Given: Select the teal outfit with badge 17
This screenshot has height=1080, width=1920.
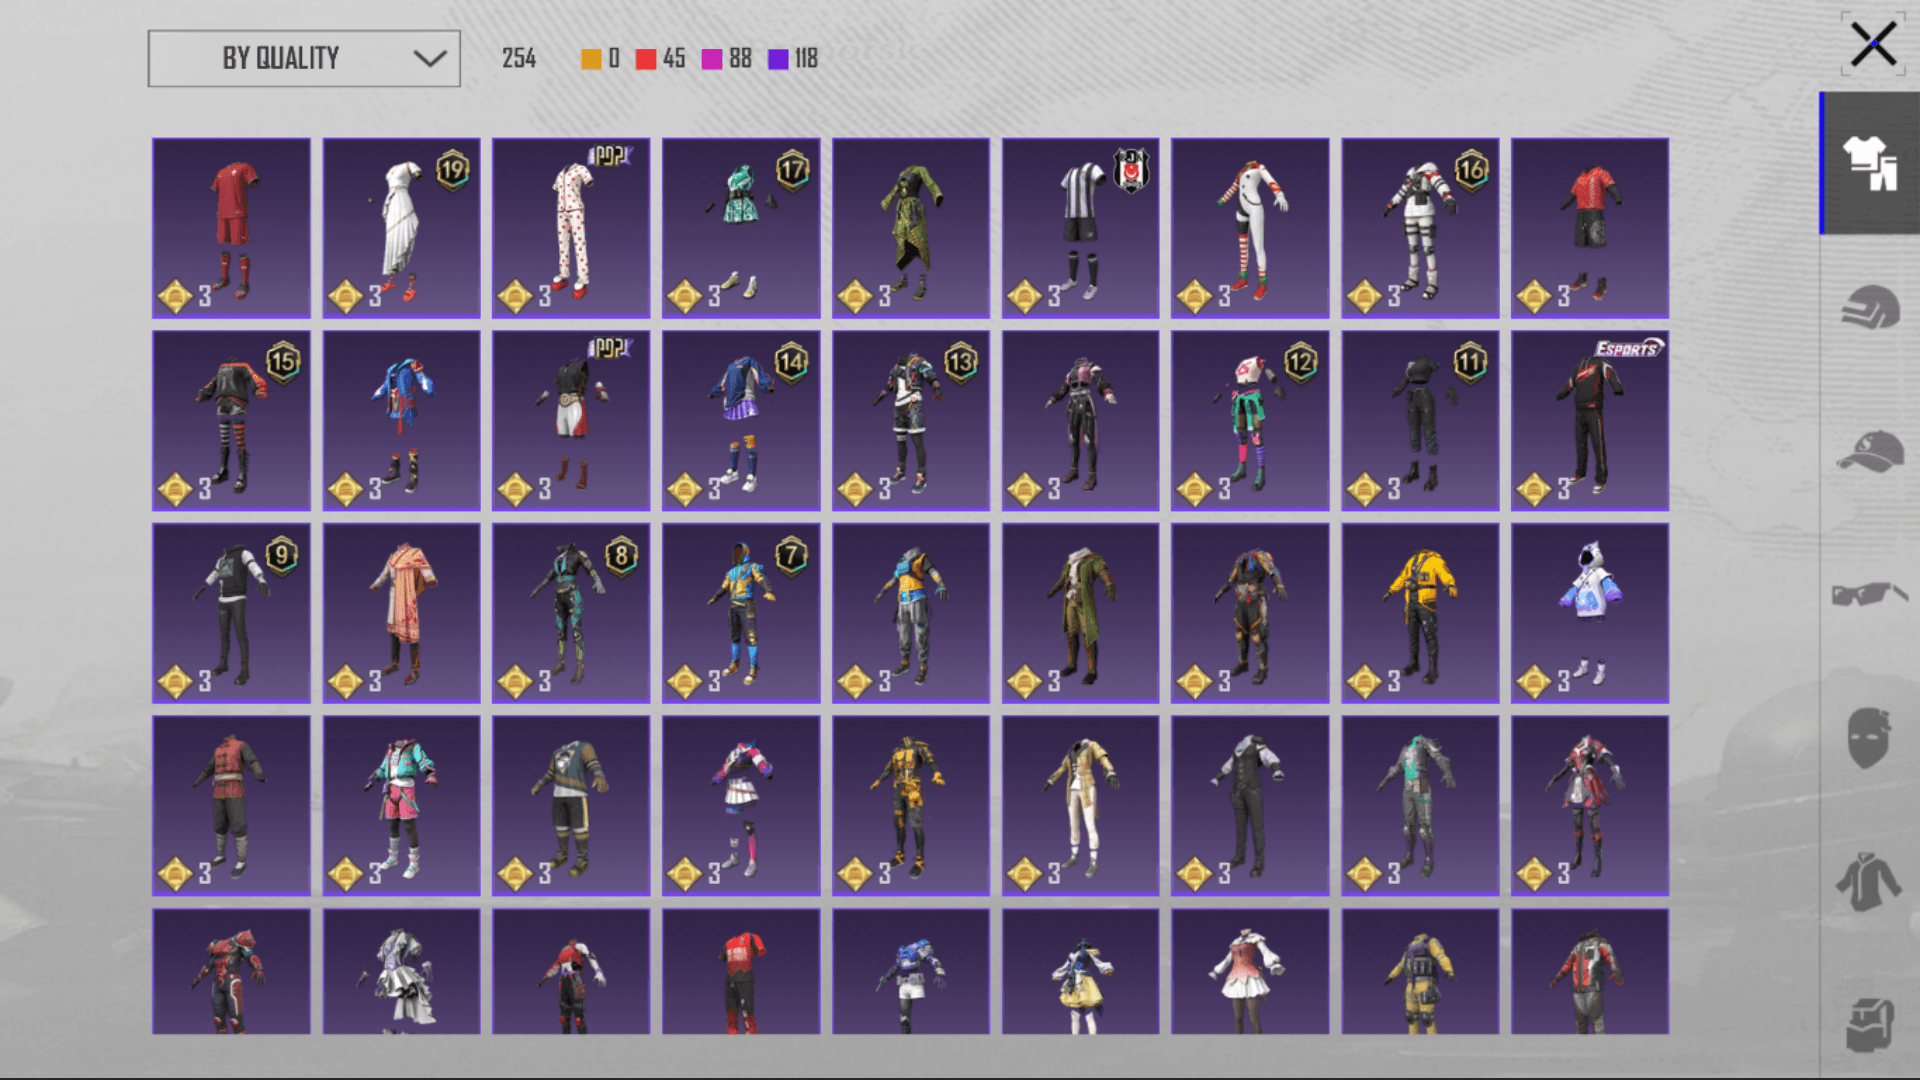Looking at the screenshot, I should pyautogui.click(x=741, y=228).
